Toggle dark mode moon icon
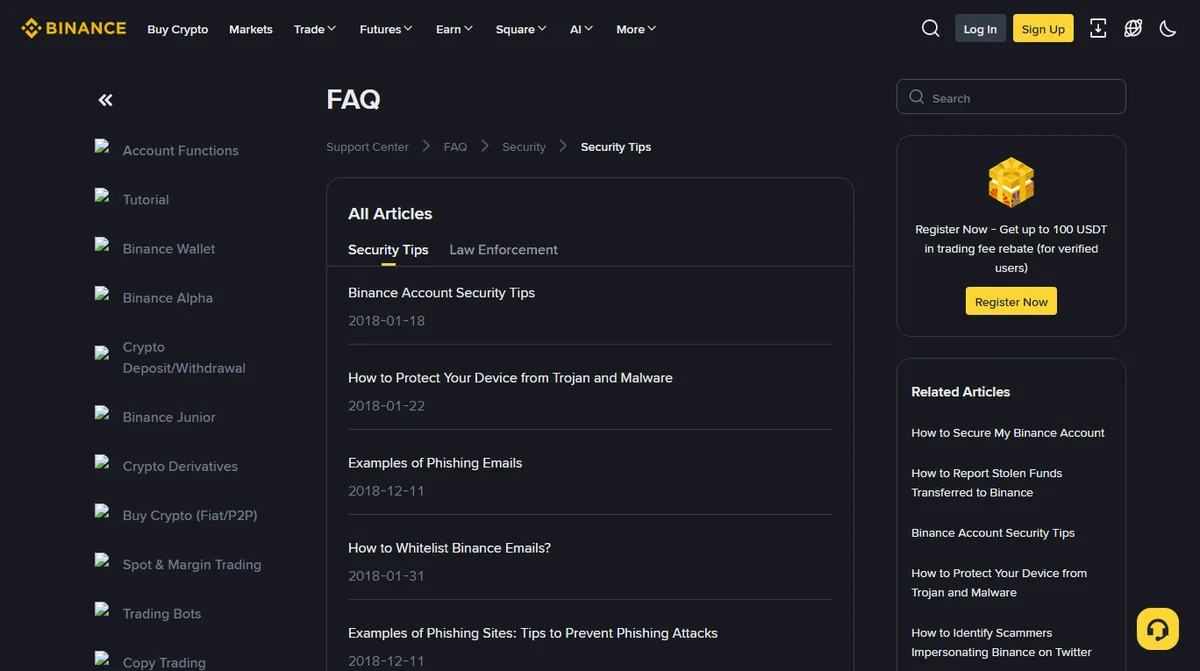Viewport: 1200px width, 671px height. click(1168, 28)
